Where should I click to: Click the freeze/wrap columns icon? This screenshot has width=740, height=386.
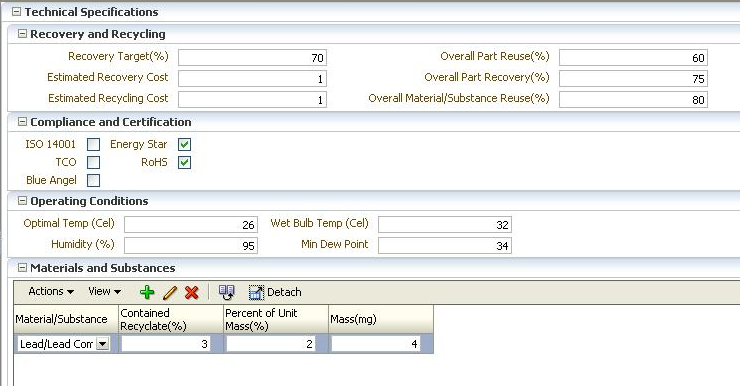(x=227, y=292)
